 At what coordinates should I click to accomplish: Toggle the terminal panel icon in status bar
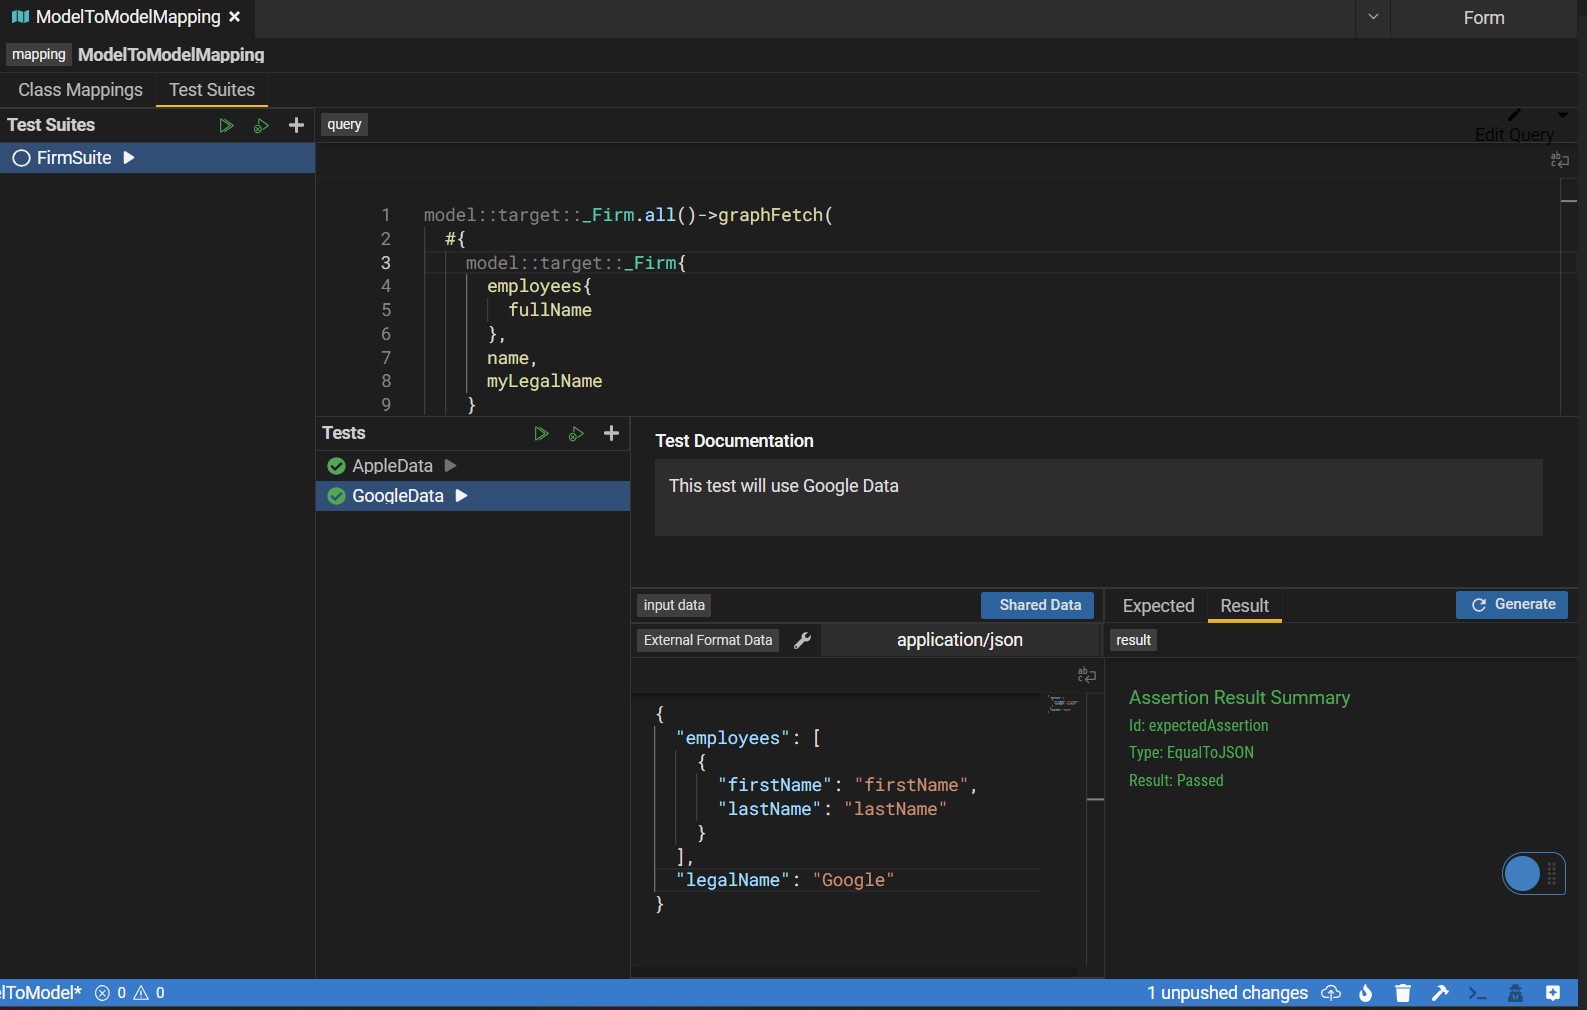pyautogui.click(x=1477, y=993)
